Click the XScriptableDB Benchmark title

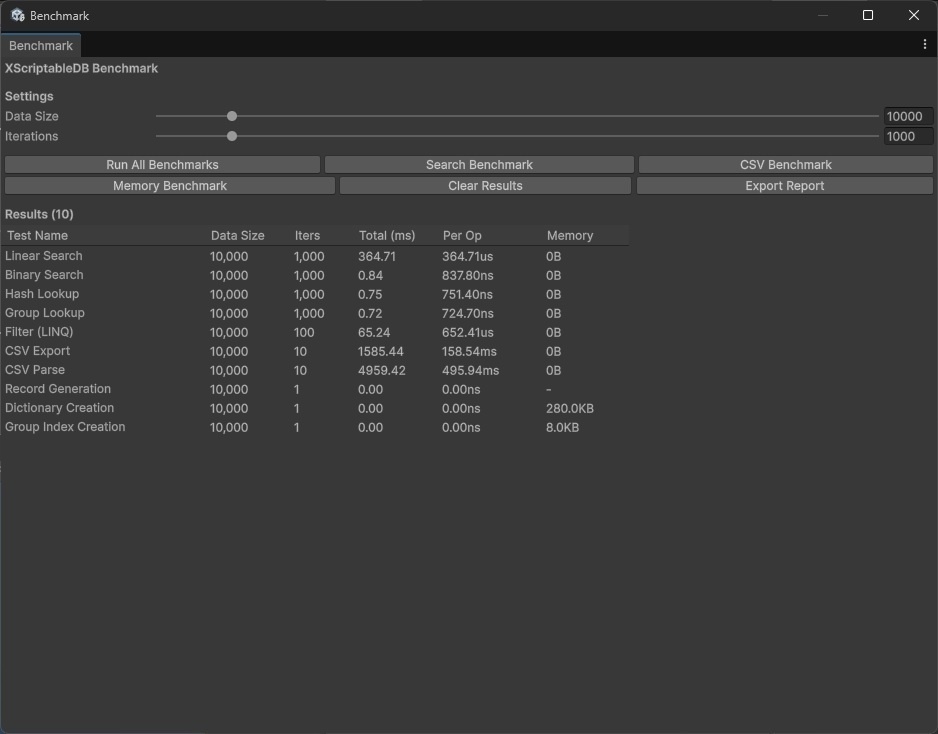point(81,68)
